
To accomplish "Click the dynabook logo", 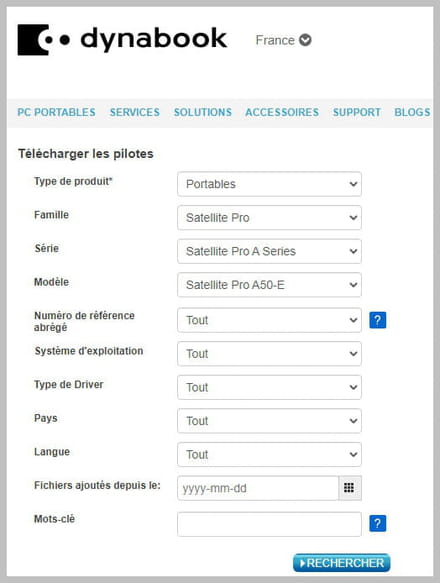I will [x=122, y=40].
